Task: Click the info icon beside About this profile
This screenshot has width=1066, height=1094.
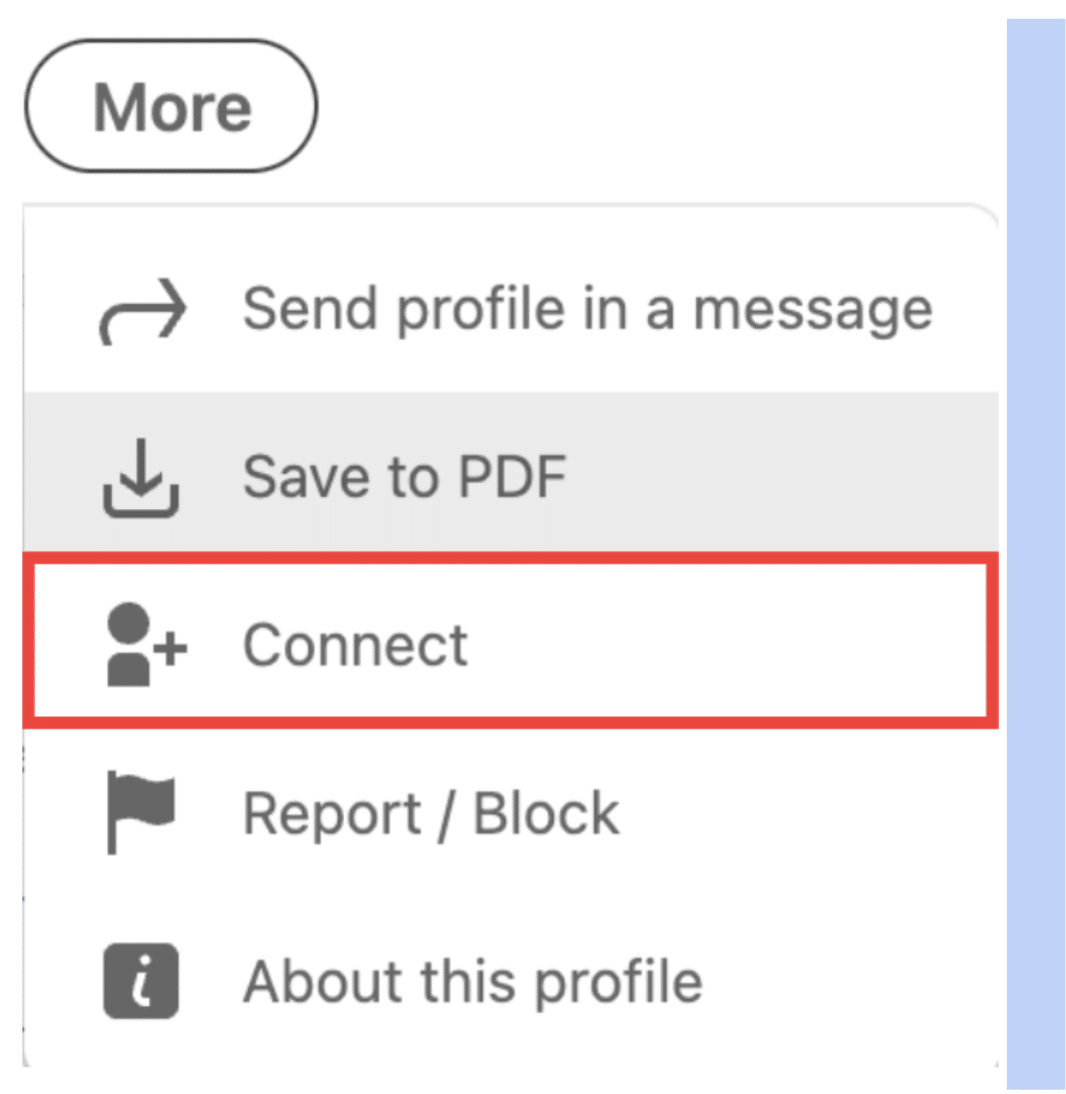Action: (140, 980)
